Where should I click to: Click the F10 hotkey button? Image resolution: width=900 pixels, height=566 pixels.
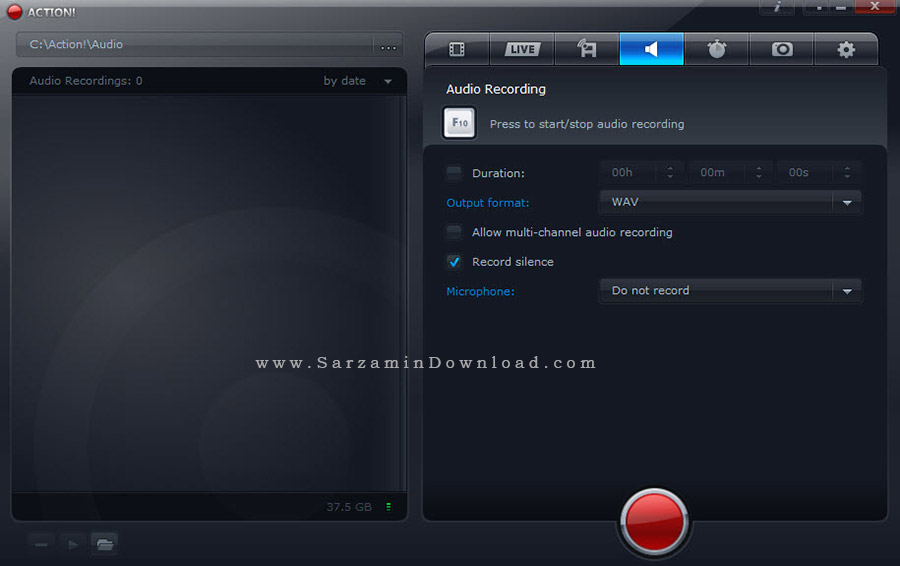pos(459,123)
